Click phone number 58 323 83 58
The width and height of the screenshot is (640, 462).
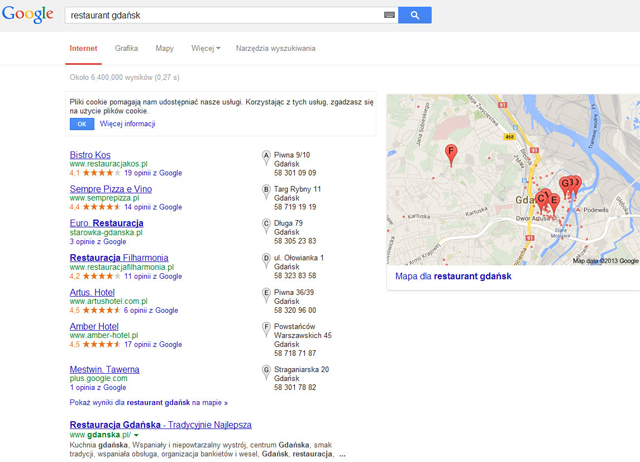click(295, 276)
